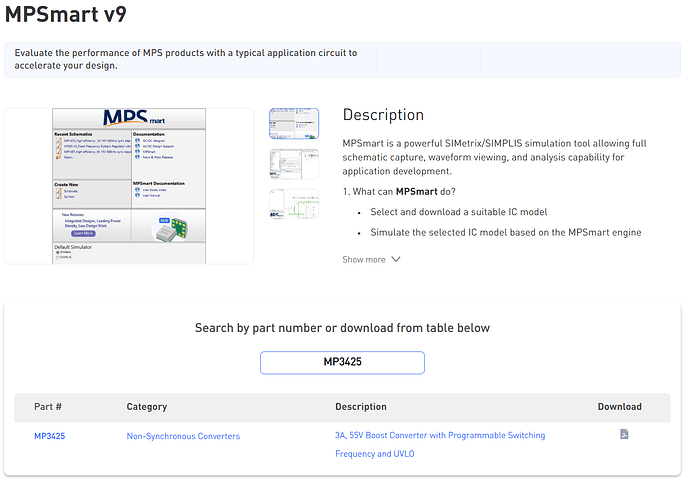Click the part number search field

342,362
